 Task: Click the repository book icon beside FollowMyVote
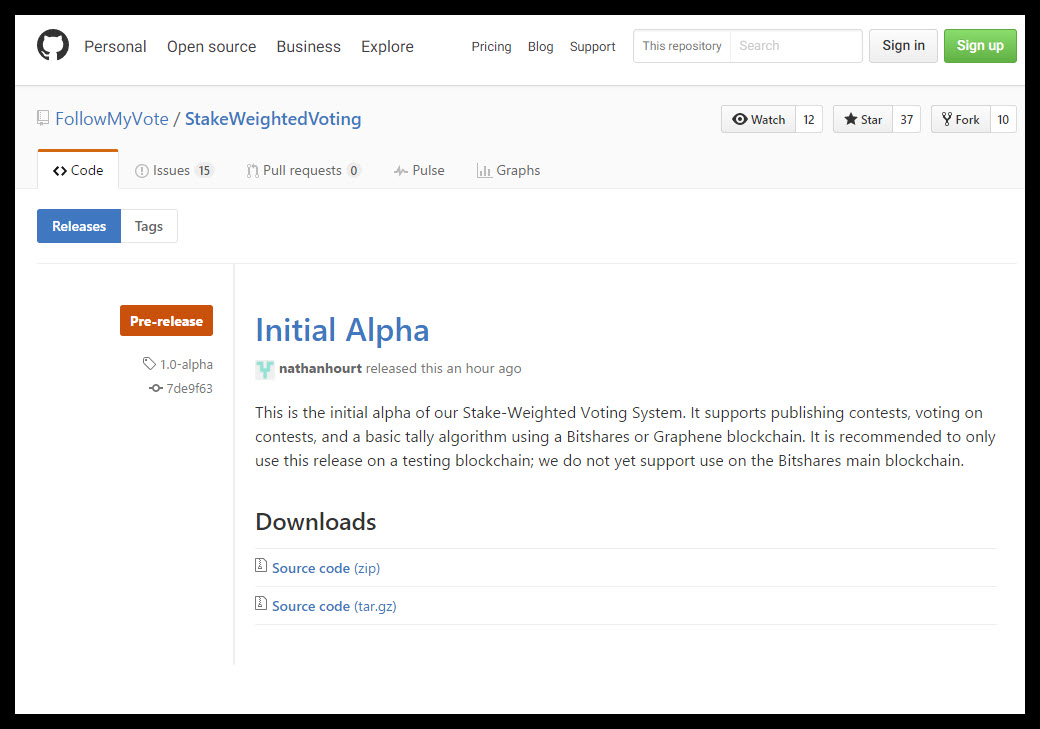(x=43, y=119)
